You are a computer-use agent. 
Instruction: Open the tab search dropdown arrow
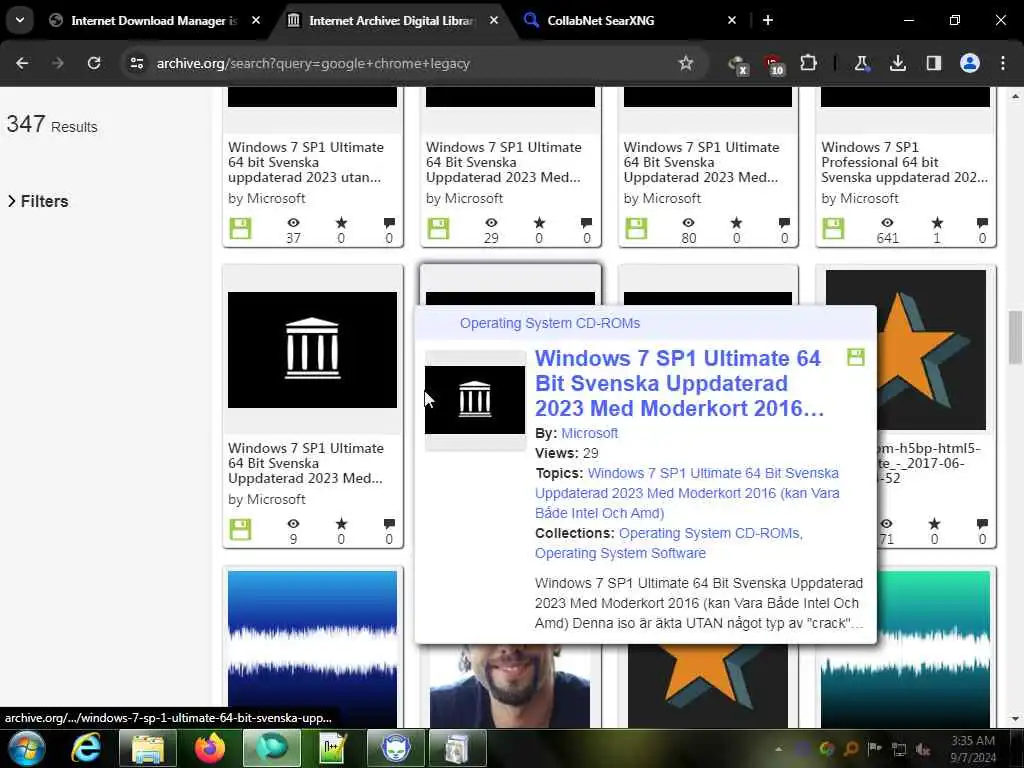point(20,20)
